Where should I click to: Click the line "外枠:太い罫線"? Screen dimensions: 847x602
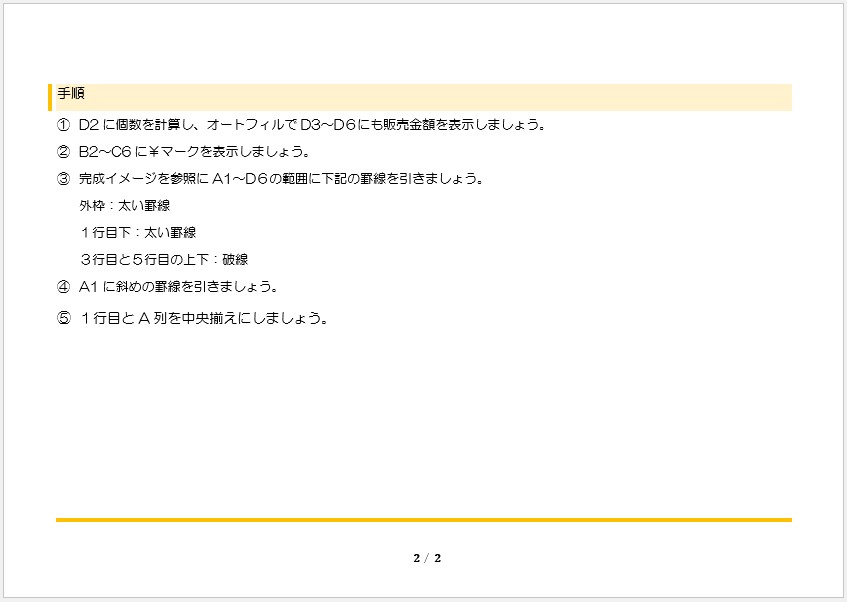(x=124, y=206)
